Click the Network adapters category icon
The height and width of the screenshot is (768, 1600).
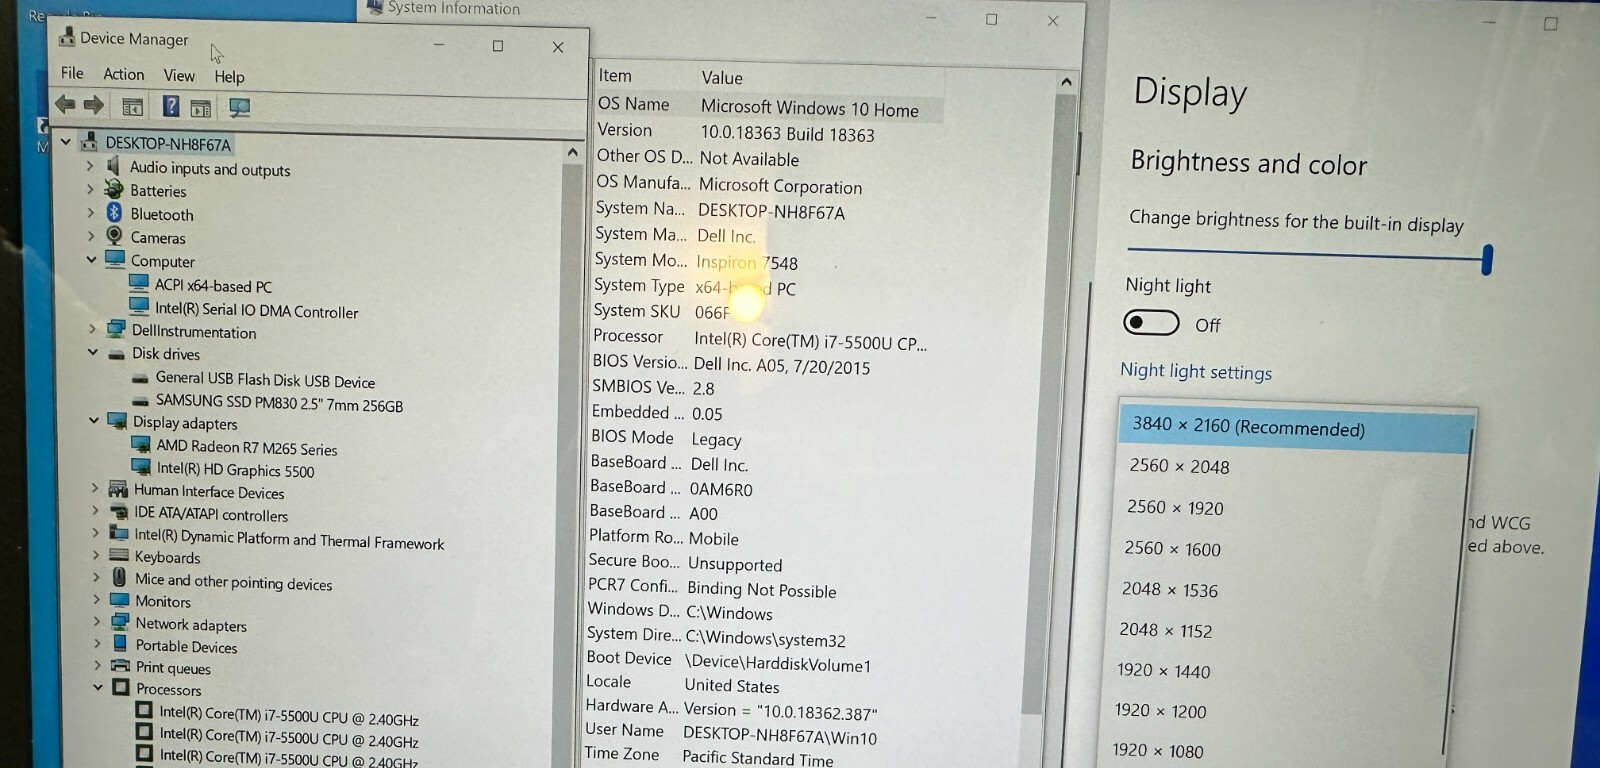(x=120, y=622)
